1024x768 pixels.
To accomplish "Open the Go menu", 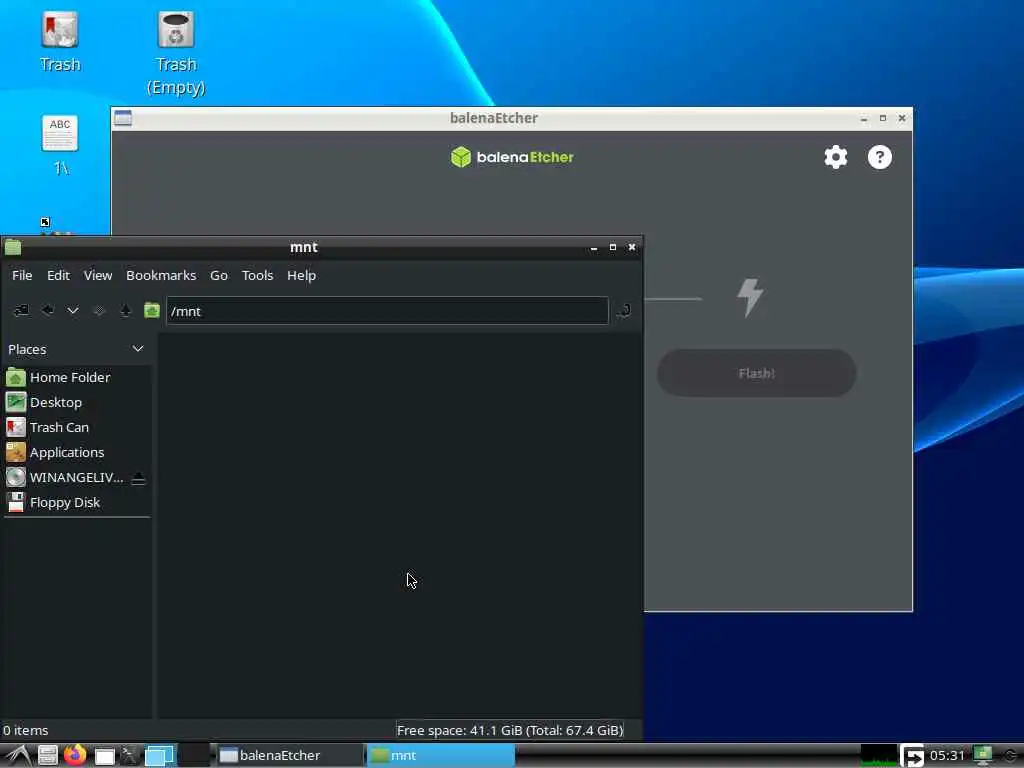I will [219, 276].
